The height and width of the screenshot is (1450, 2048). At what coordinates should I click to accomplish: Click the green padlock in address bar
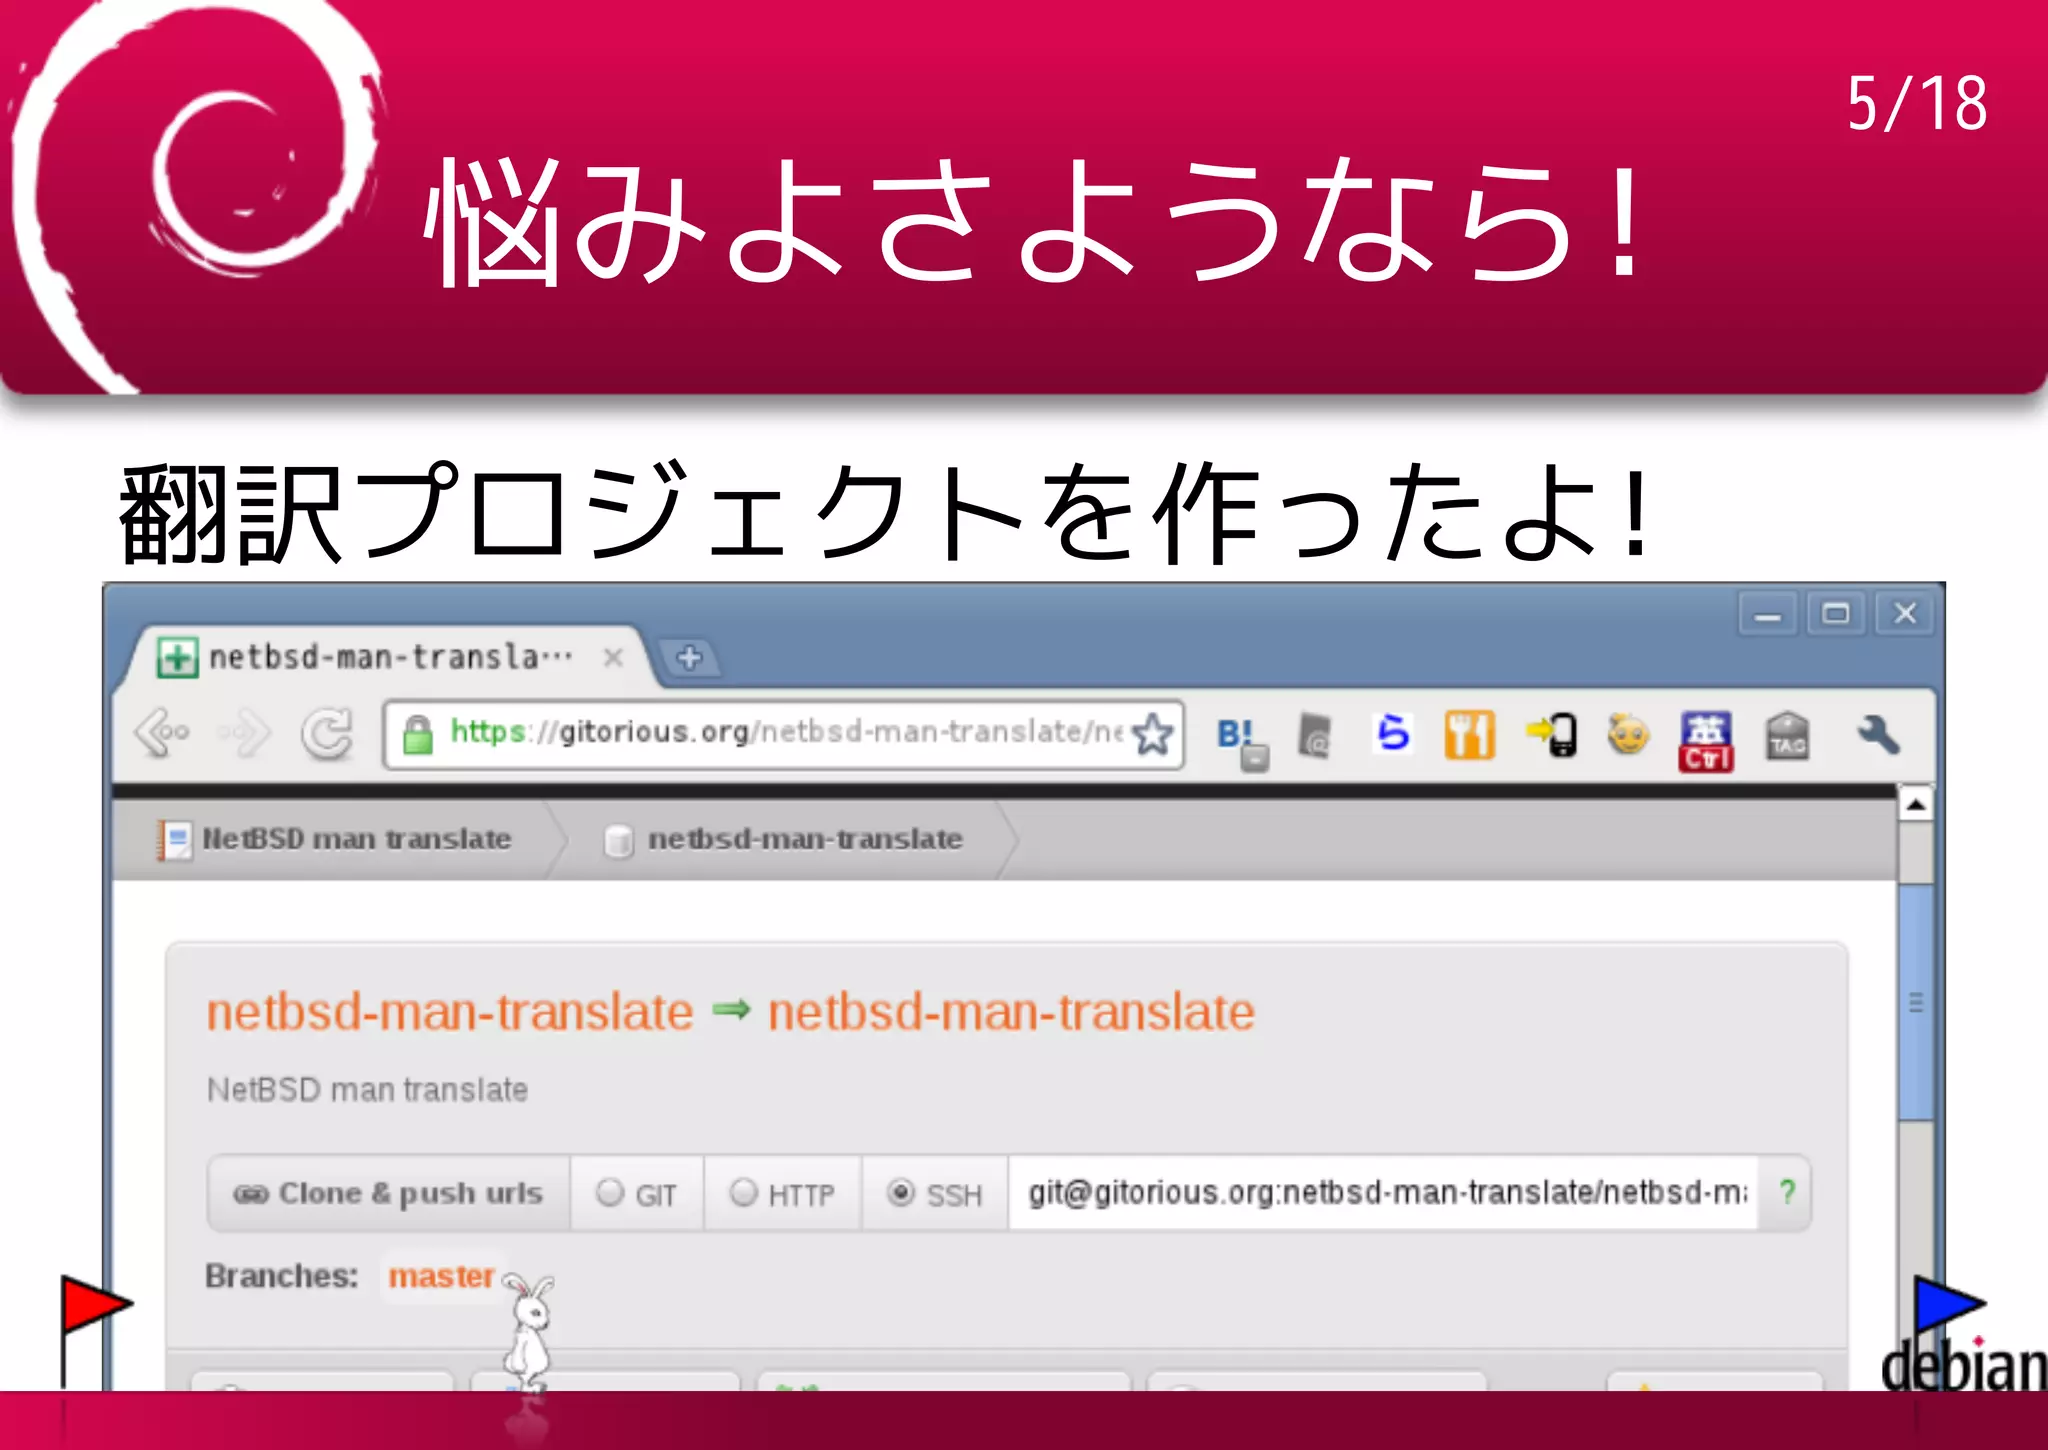click(417, 734)
